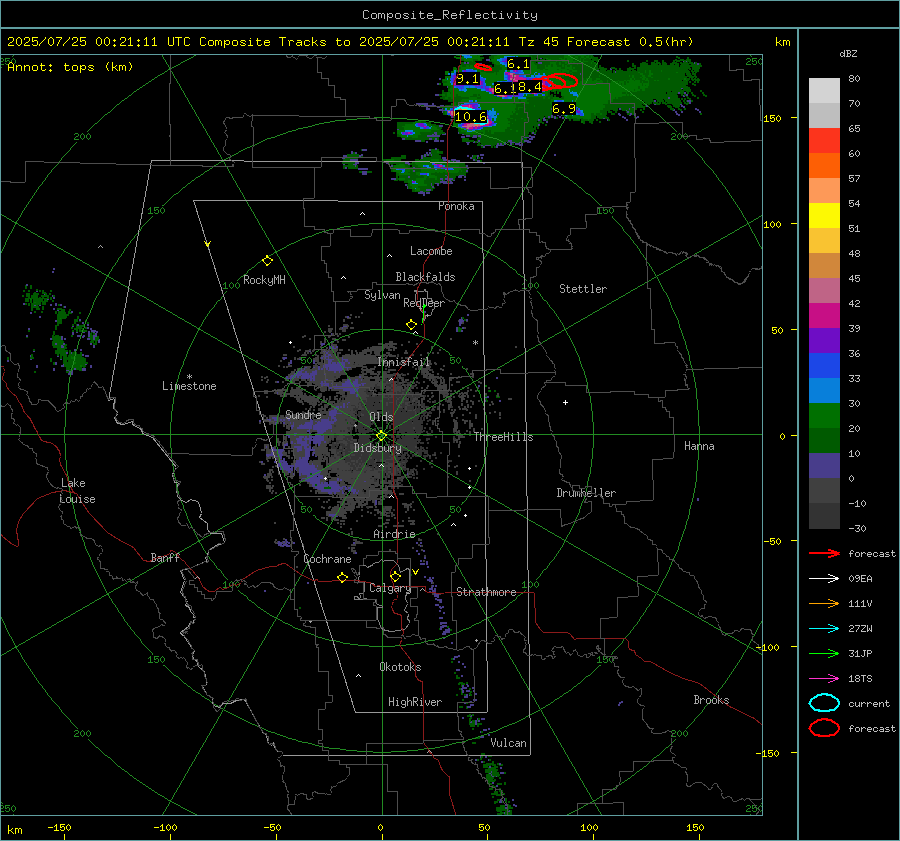Screen dimensions: 900x841
Task: Click the dBZ legend heading
Action: pos(848,53)
